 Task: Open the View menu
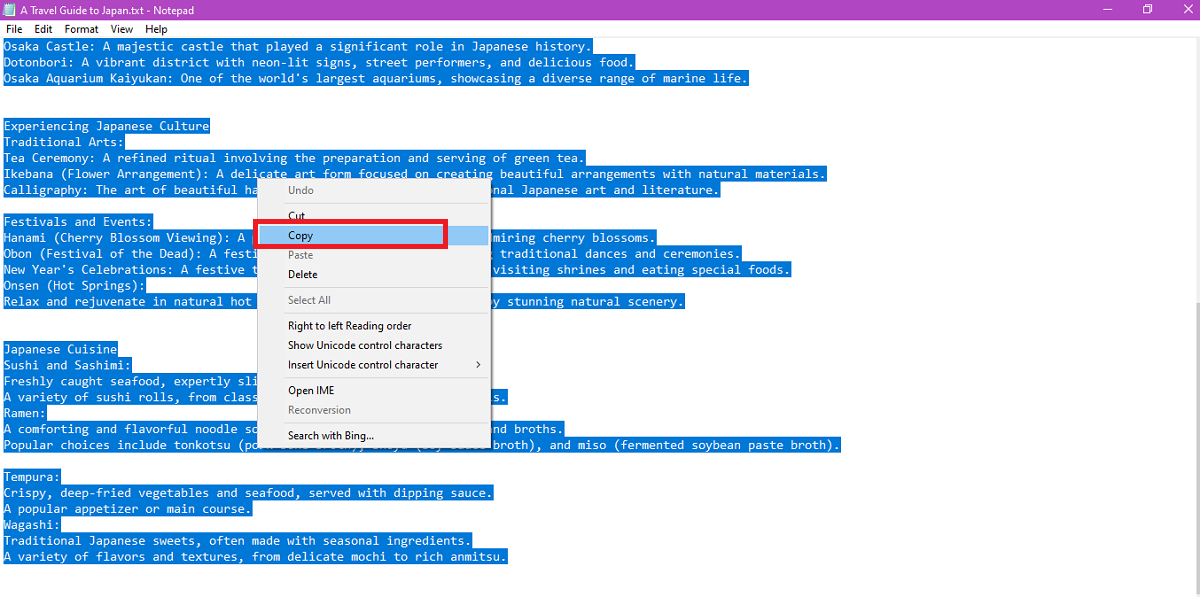(x=122, y=29)
